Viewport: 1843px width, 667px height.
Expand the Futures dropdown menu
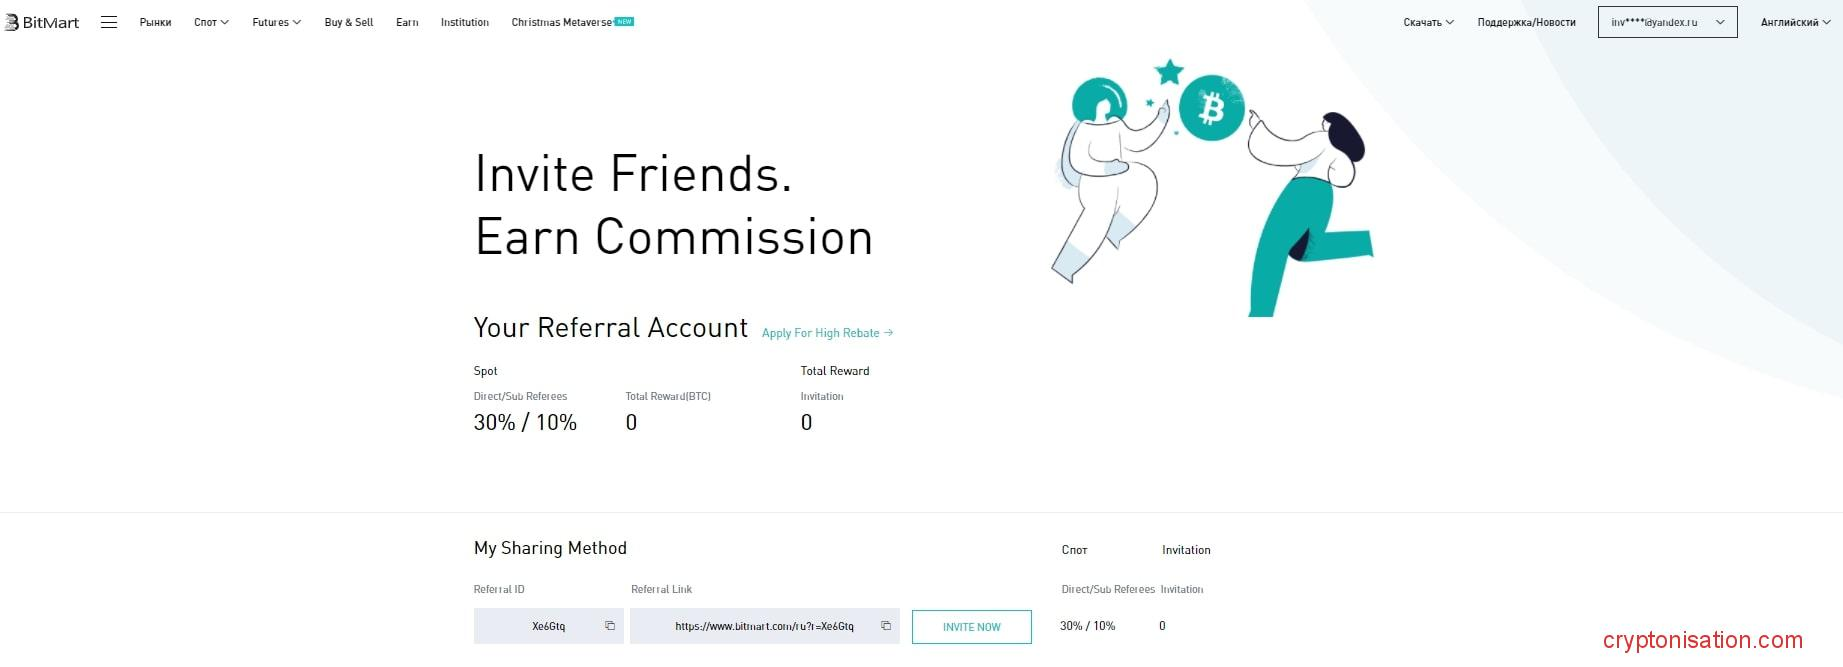(276, 22)
